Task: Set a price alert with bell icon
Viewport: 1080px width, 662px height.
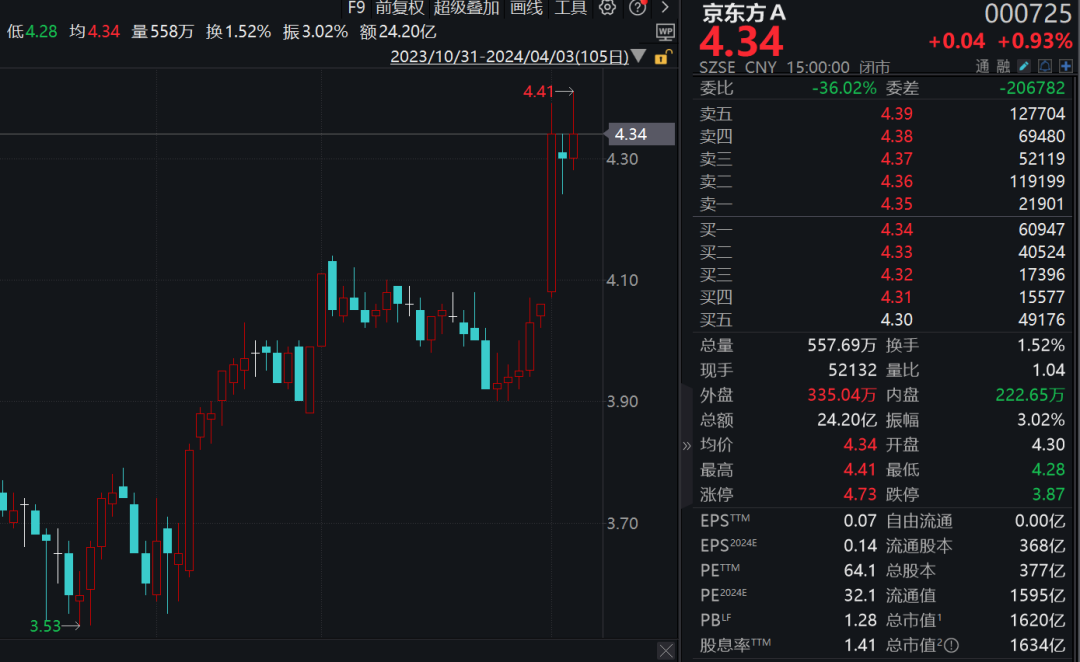Action: (1045, 66)
